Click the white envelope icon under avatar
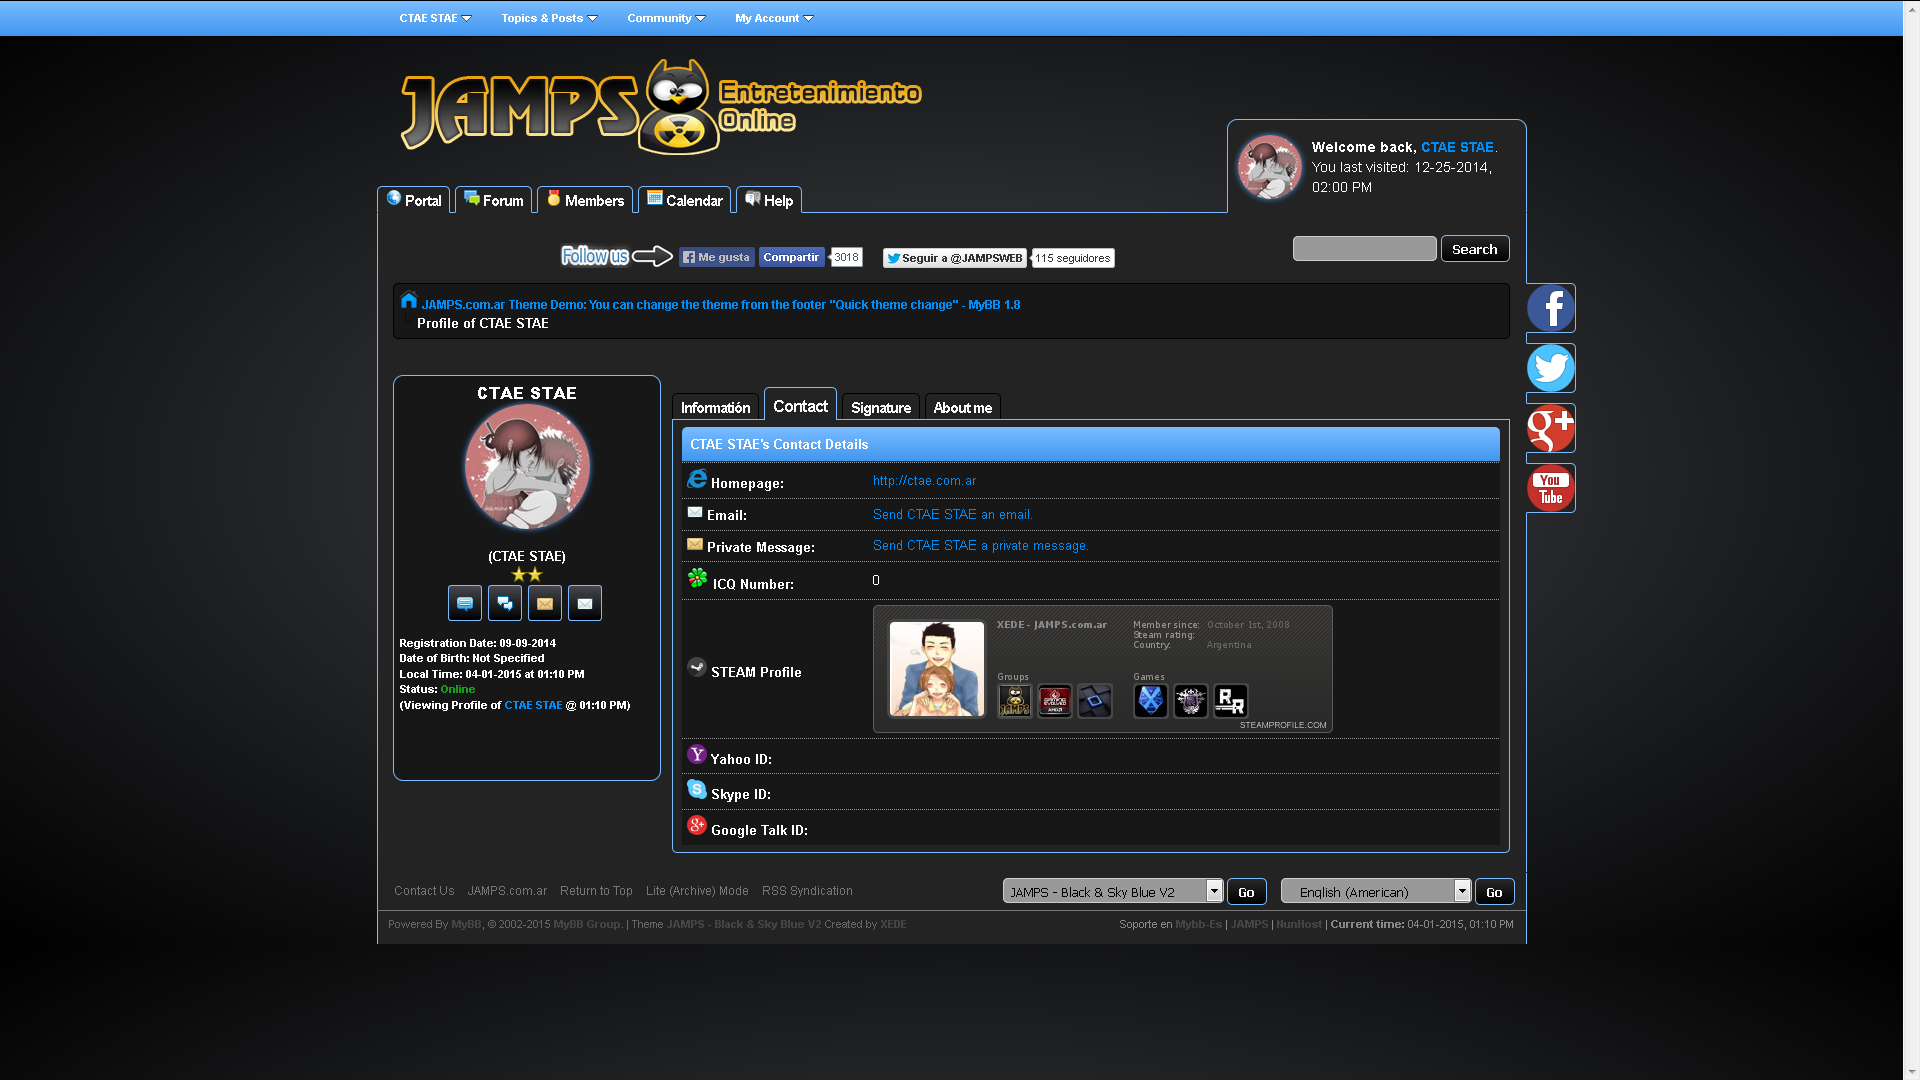 coord(585,603)
